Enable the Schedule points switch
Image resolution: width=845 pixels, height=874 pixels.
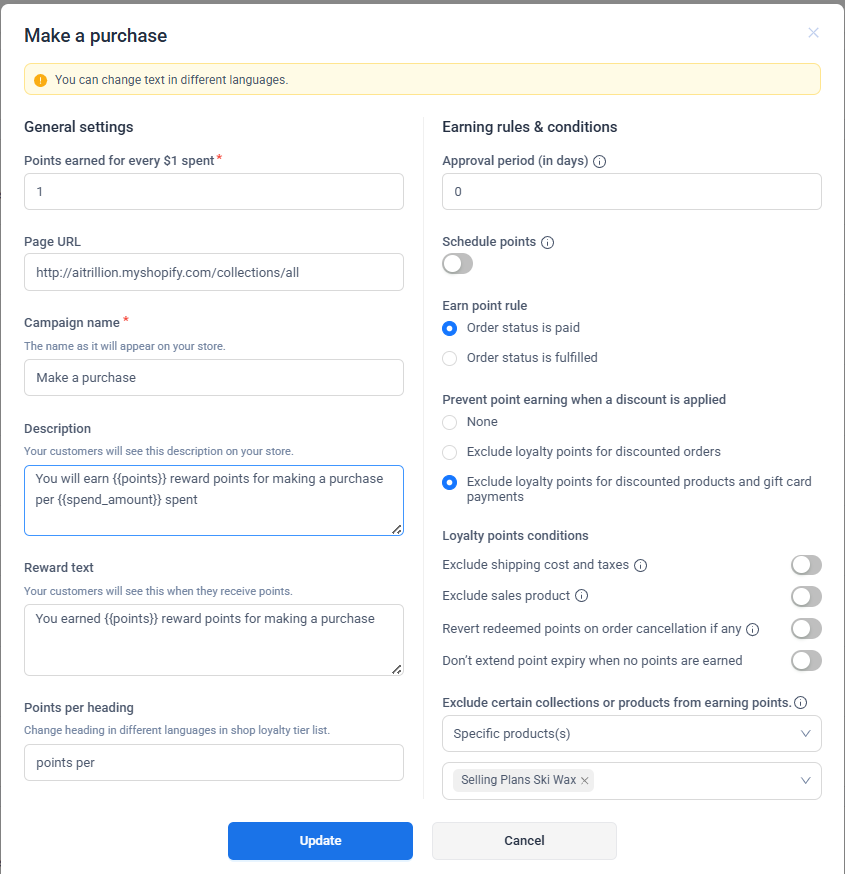(x=457, y=264)
